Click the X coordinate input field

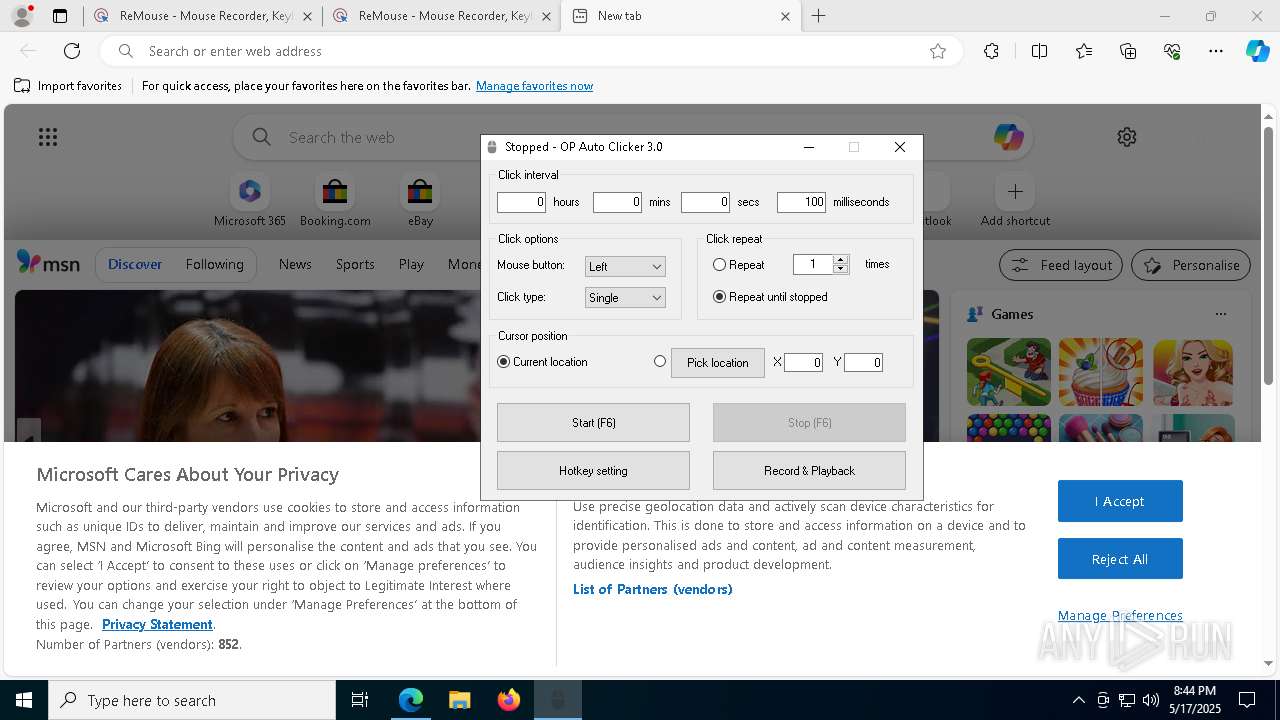tap(803, 363)
